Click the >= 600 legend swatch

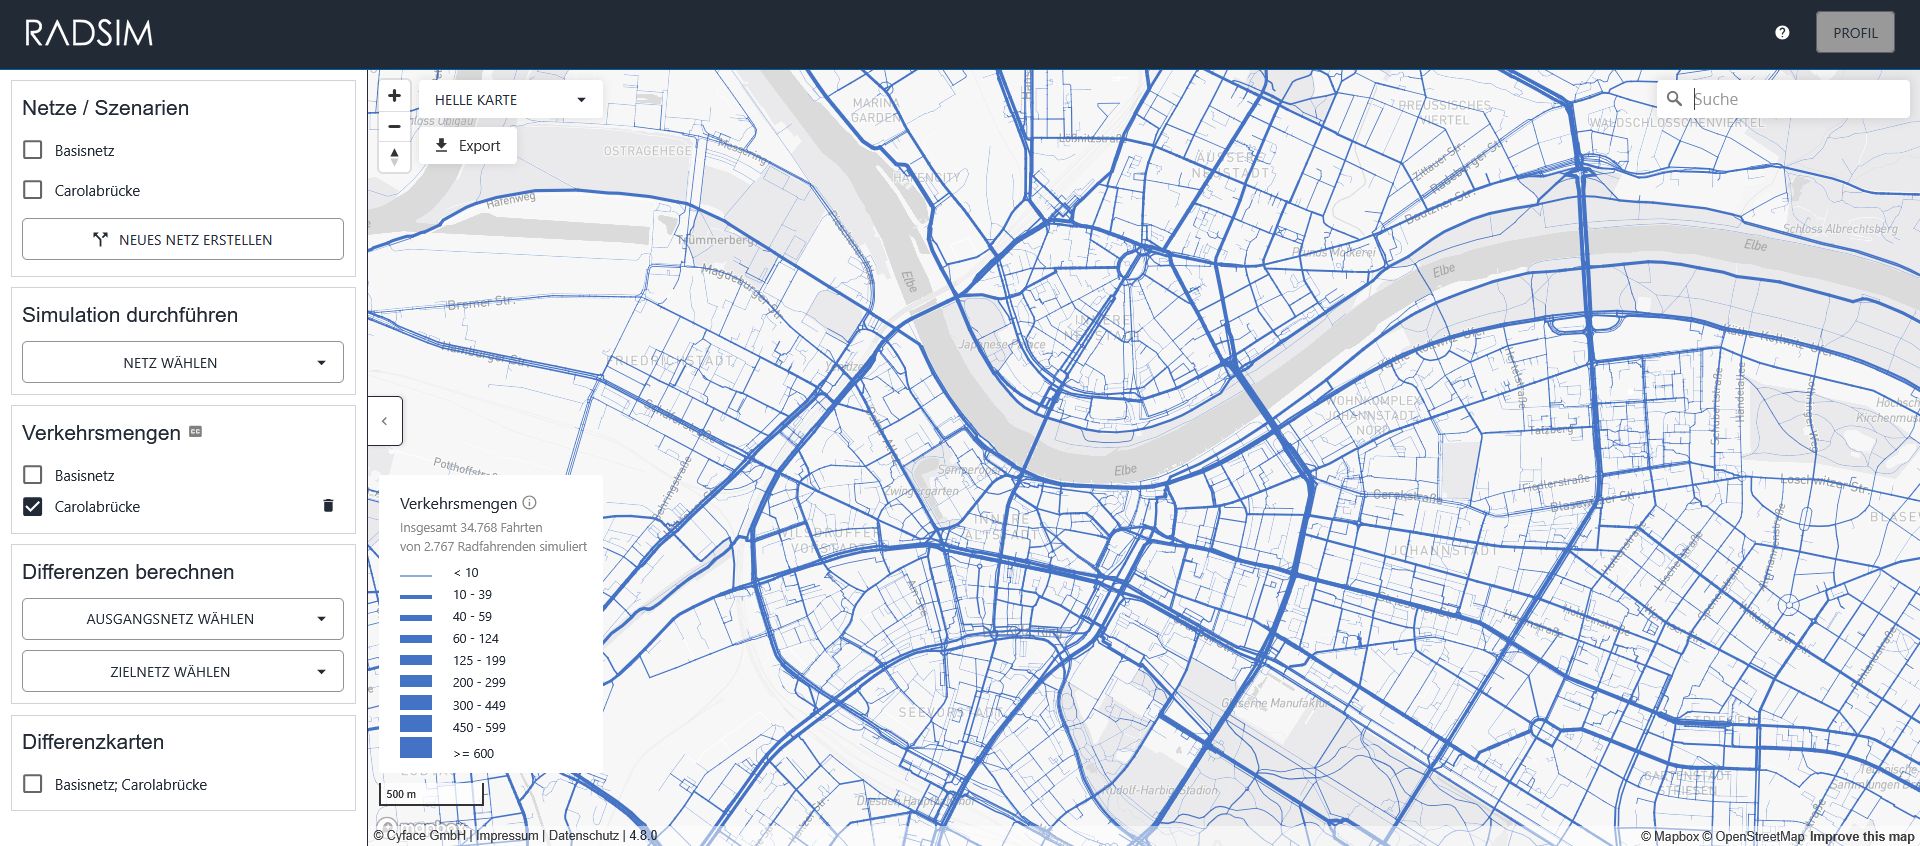416,748
